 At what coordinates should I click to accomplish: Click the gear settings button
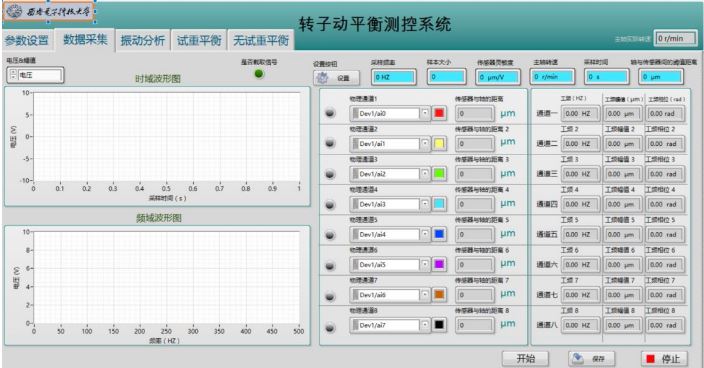click(x=336, y=78)
